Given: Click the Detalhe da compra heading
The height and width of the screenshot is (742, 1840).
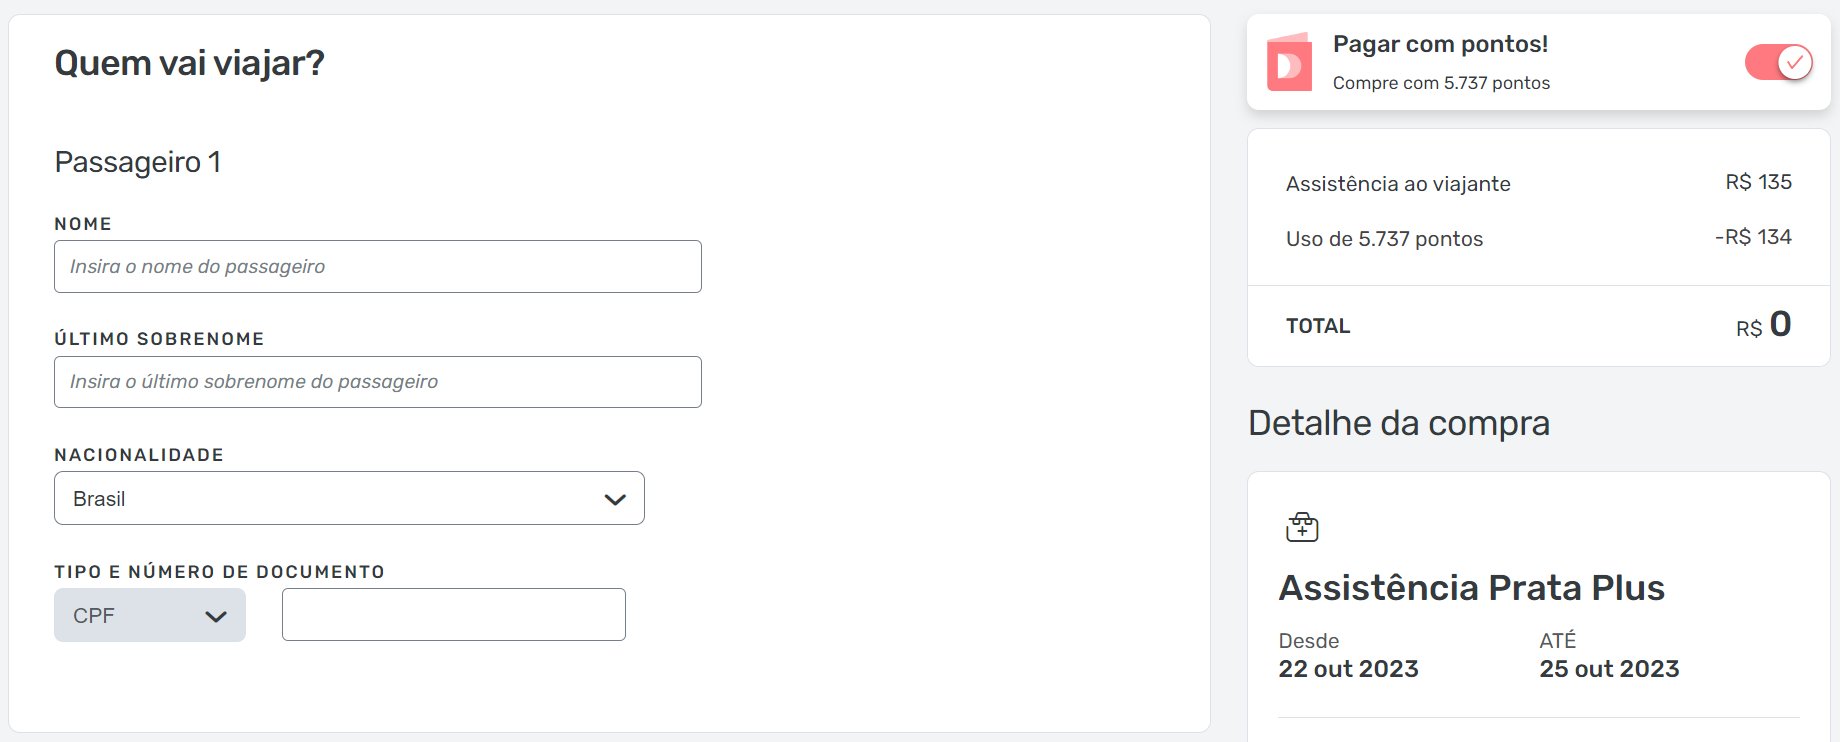Looking at the screenshot, I should 1399,423.
